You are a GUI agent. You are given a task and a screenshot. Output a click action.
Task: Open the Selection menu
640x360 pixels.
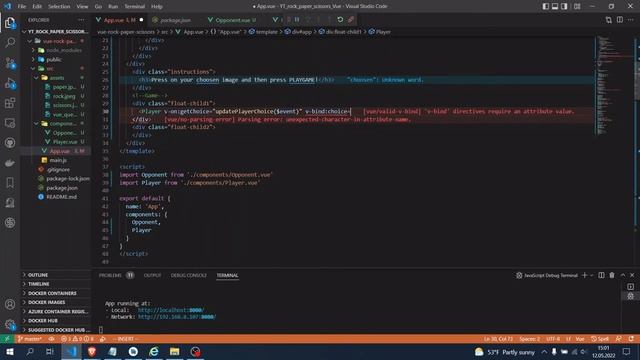pos(59,7)
